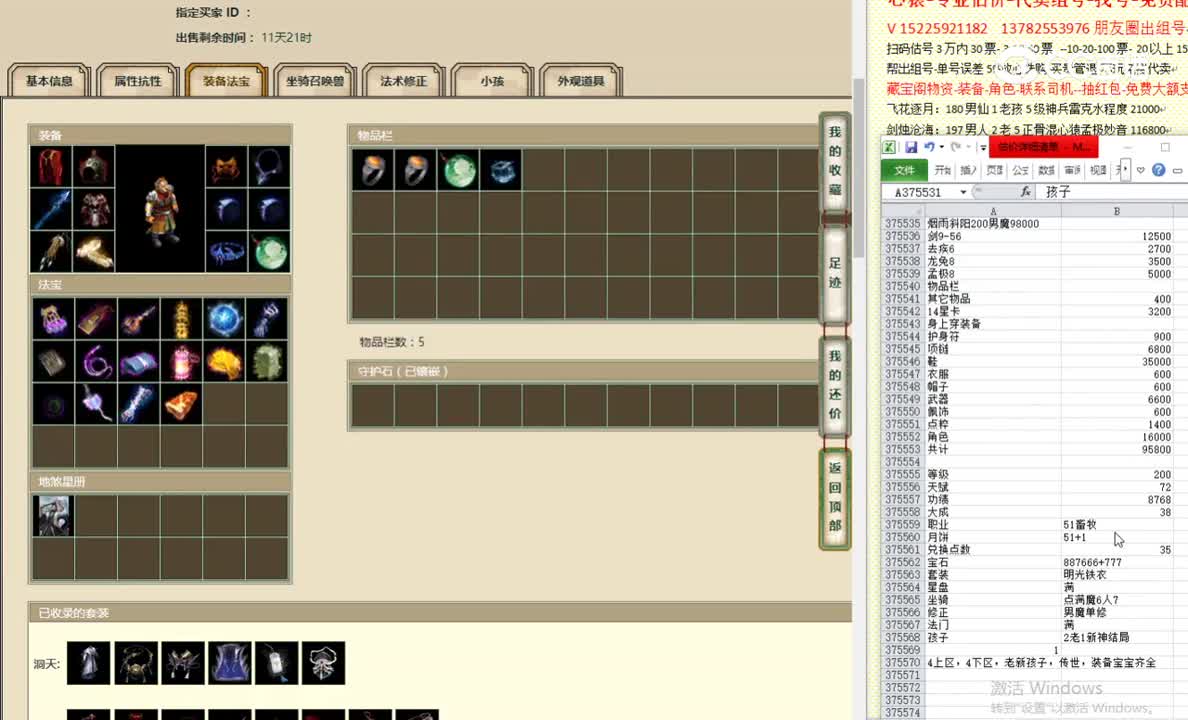Select the first cave outfit set icon
1188x720 pixels.
(x=89, y=662)
